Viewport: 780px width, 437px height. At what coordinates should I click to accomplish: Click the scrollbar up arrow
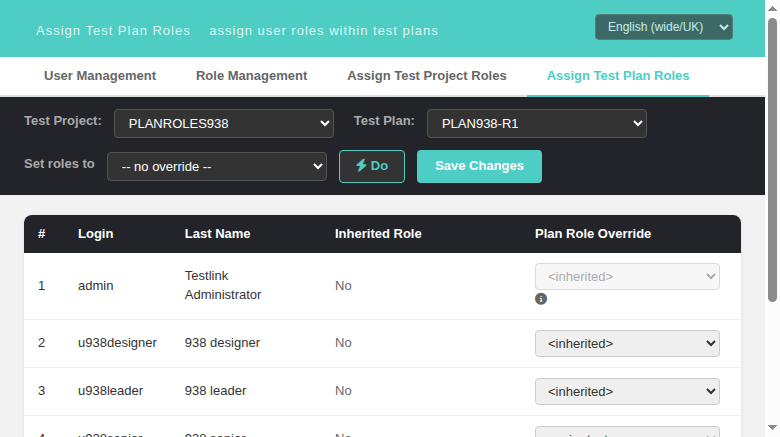pos(772,7)
